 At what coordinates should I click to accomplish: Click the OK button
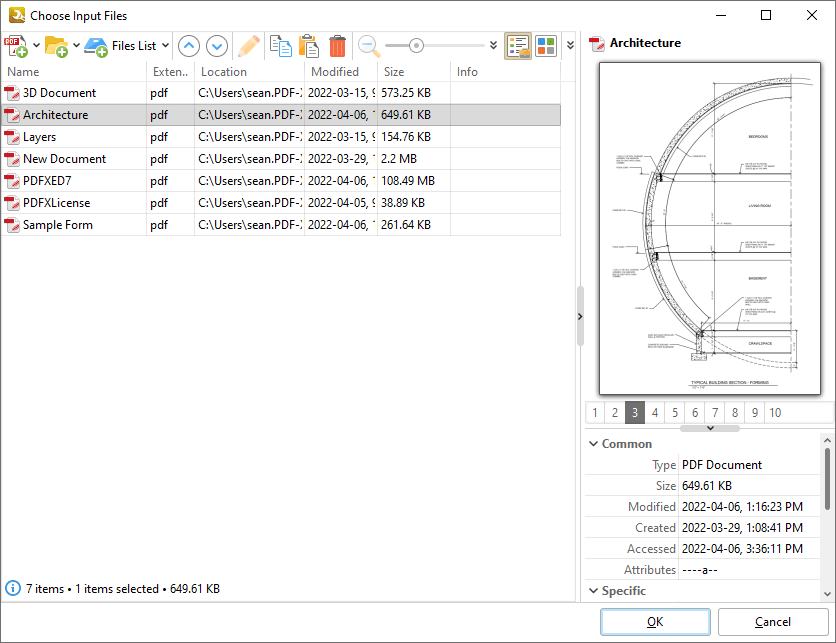click(x=655, y=622)
